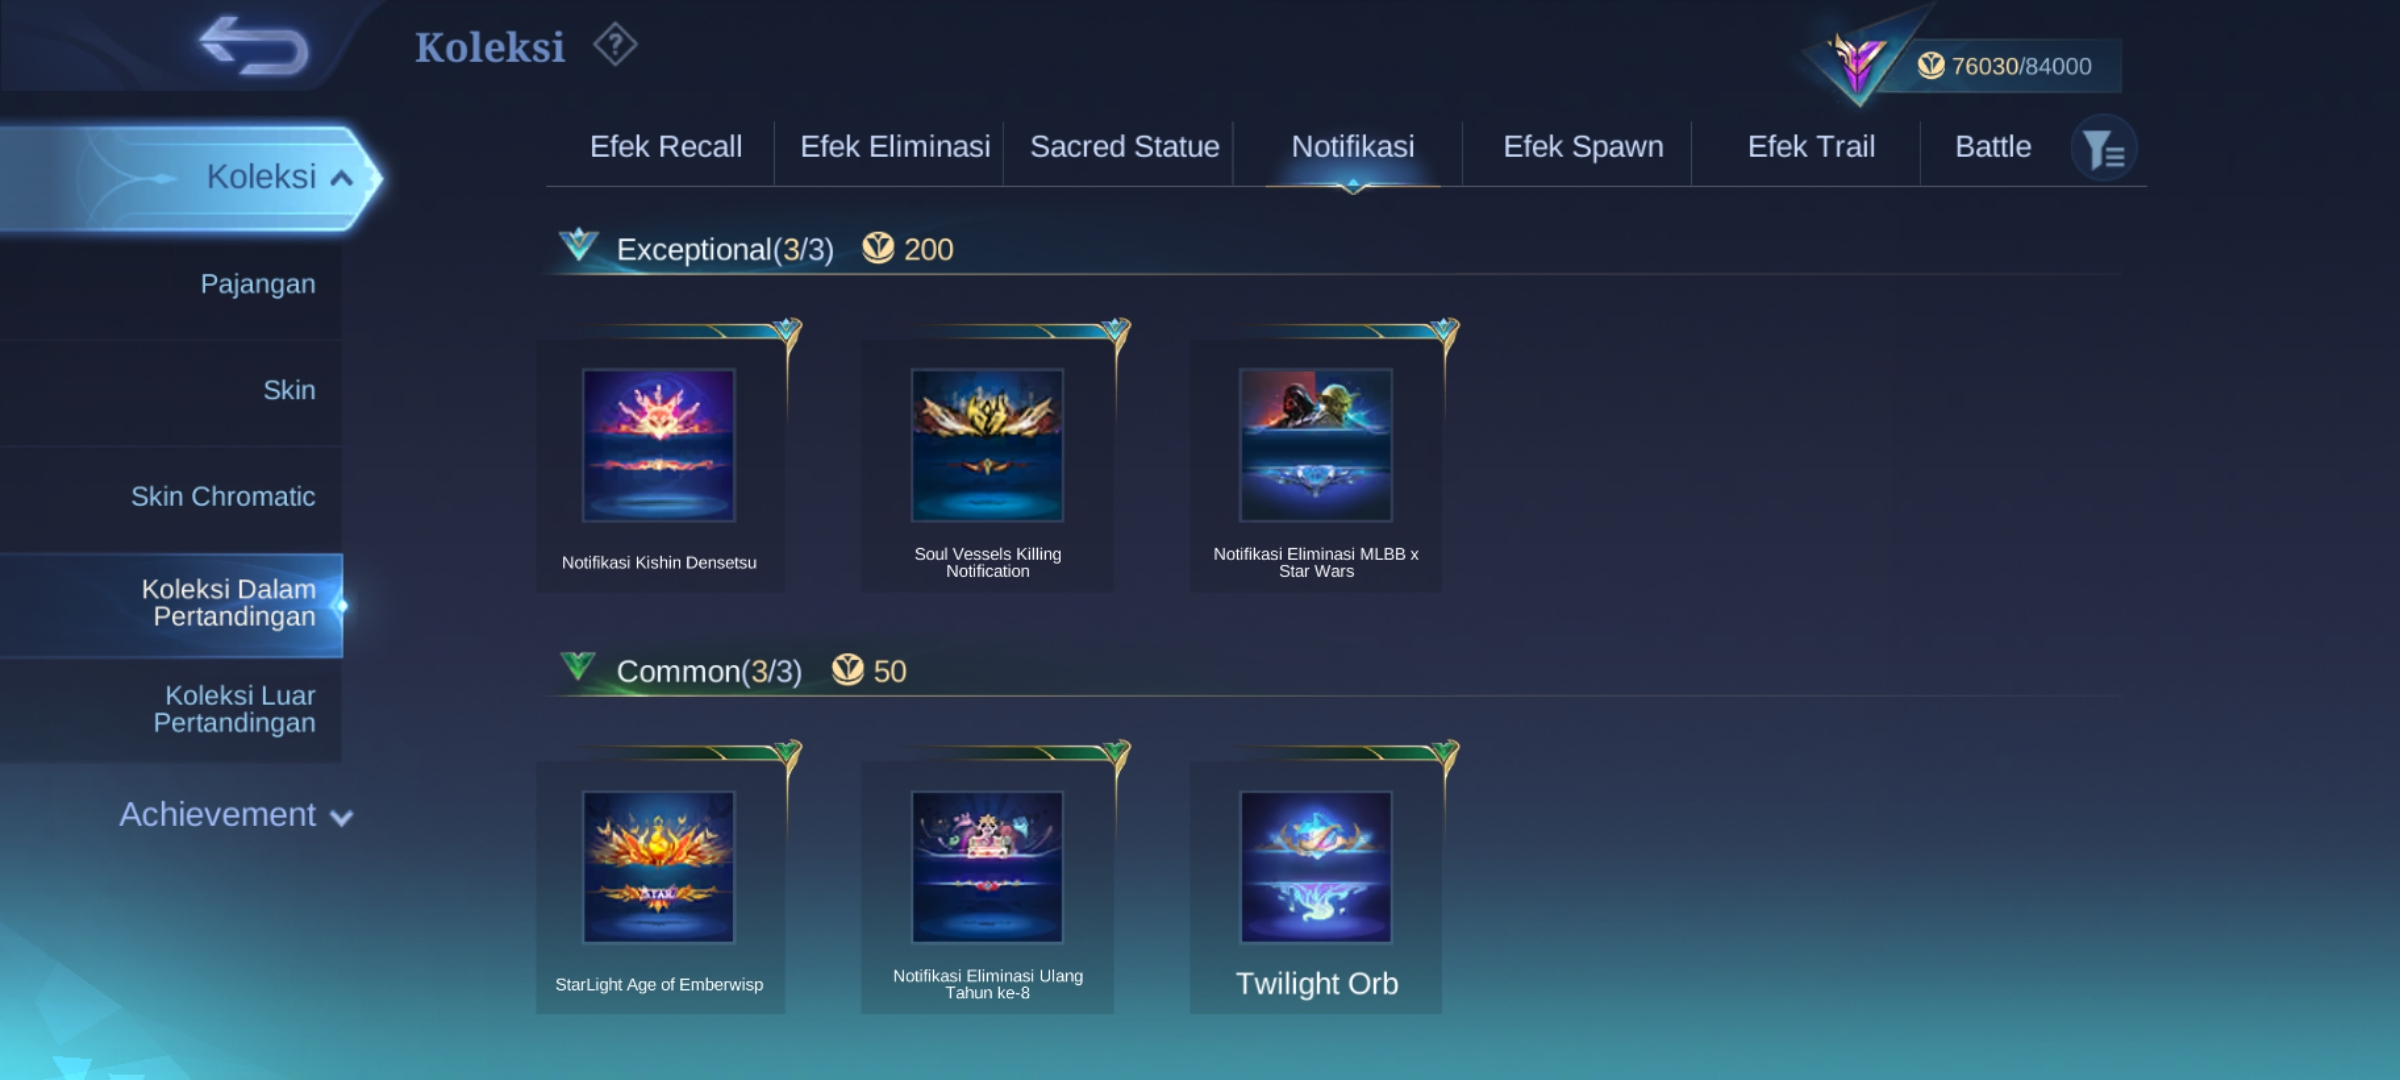Open the Efek Trail tab
Viewport: 2400px width, 1080px height.
coord(1810,147)
